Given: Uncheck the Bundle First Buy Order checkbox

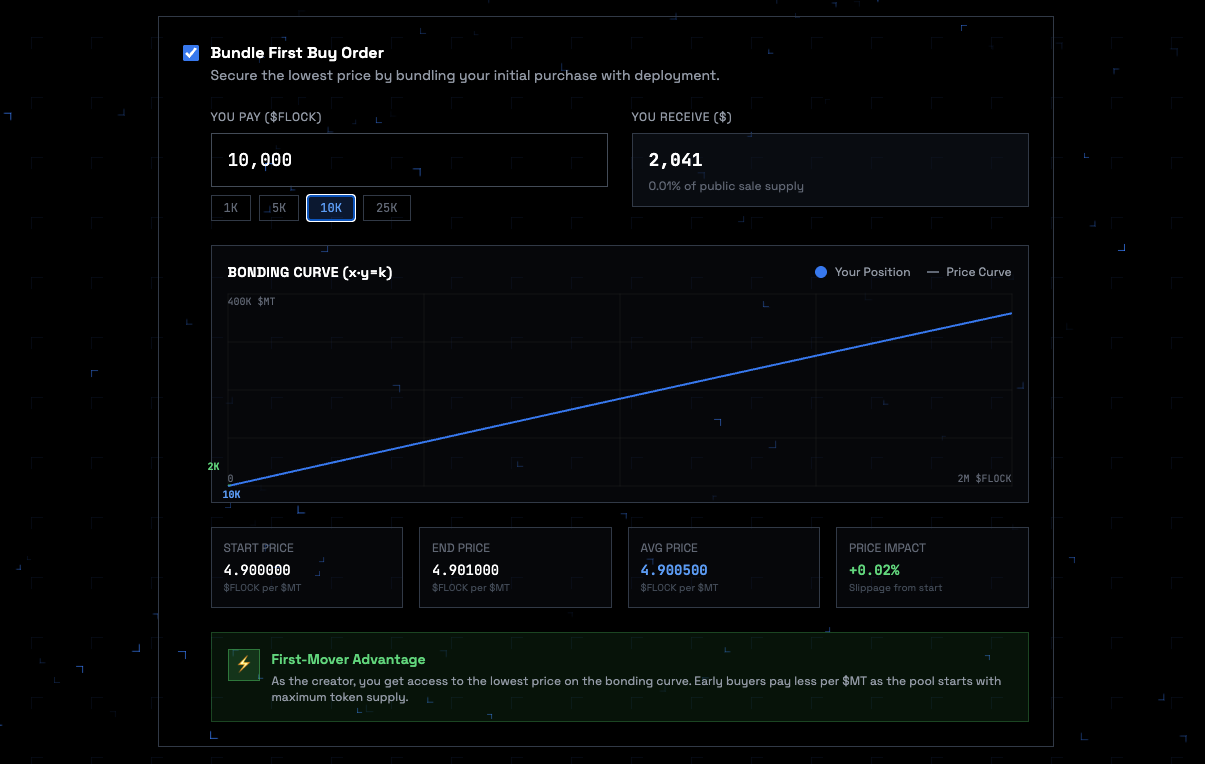Looking at the screenshot, I should [191, 53].
